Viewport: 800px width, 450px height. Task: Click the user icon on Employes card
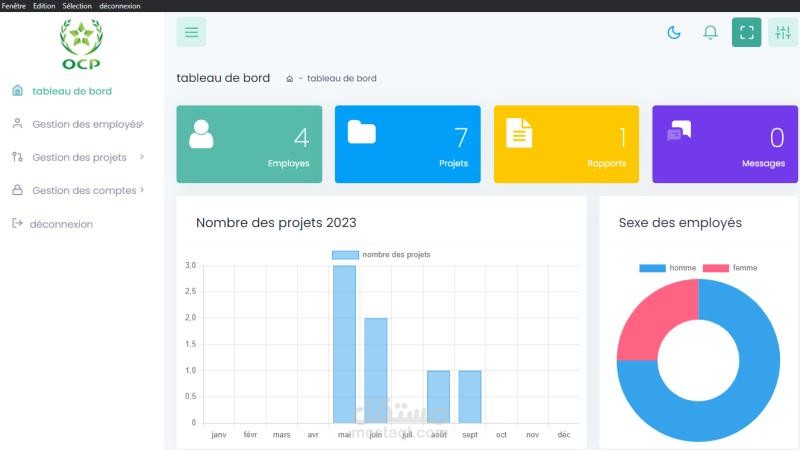pyautogui.click(x=201, y=134)
